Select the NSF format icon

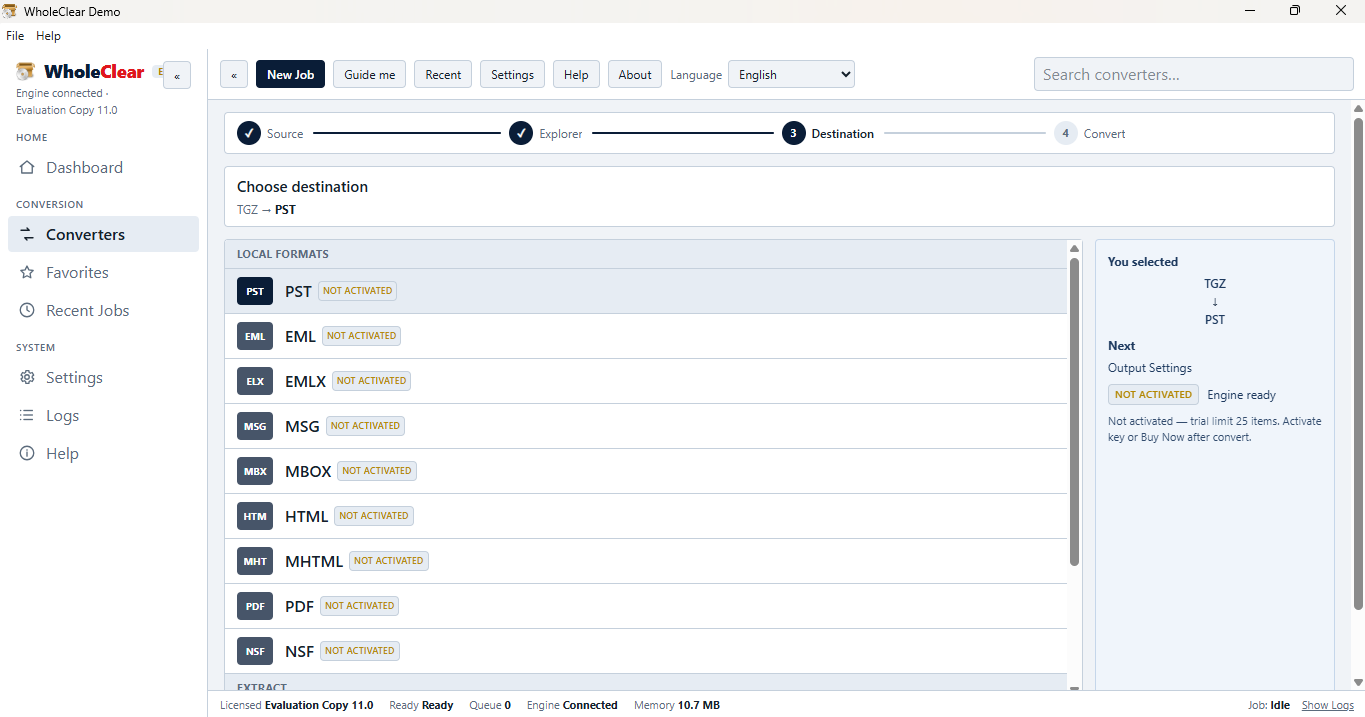coord(255,651)
